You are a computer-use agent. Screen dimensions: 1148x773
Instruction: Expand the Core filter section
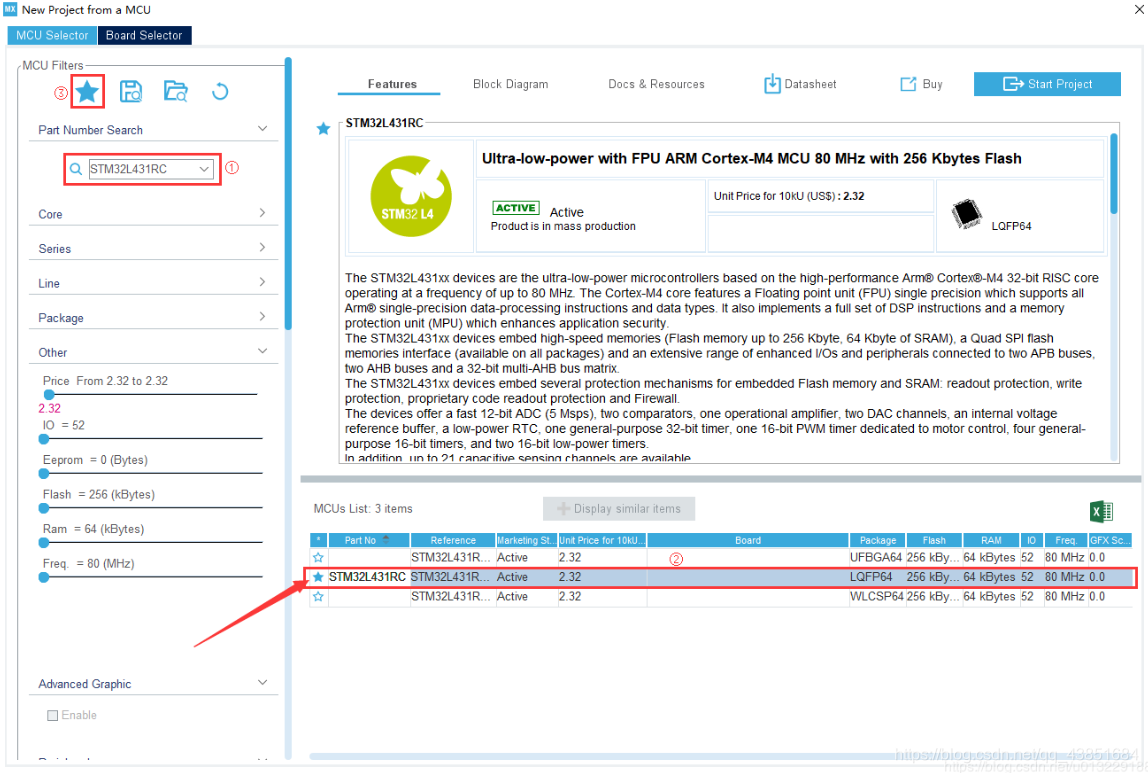262,213
